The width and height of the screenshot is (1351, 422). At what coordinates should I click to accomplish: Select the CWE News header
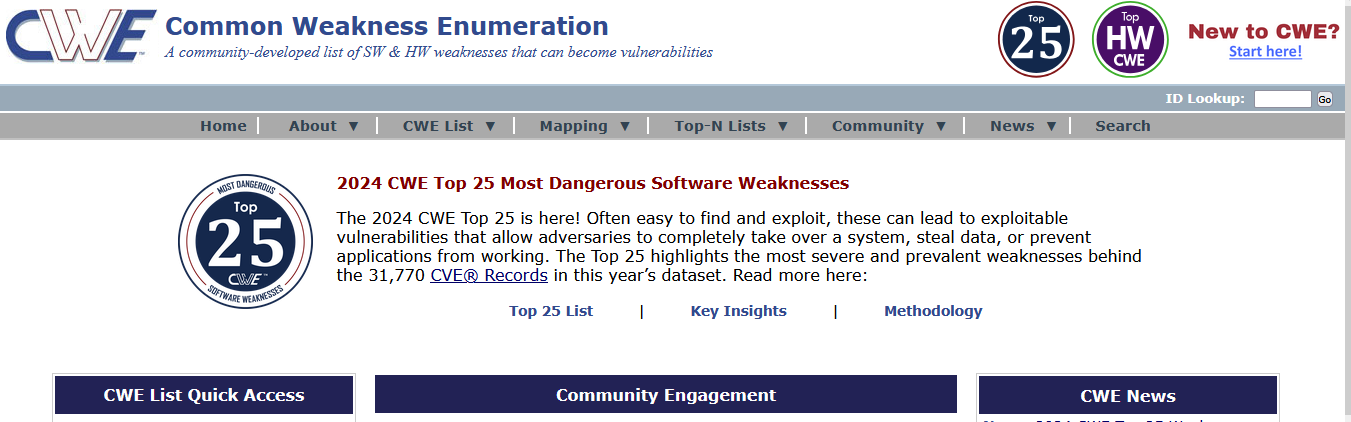coord(1128,396)
